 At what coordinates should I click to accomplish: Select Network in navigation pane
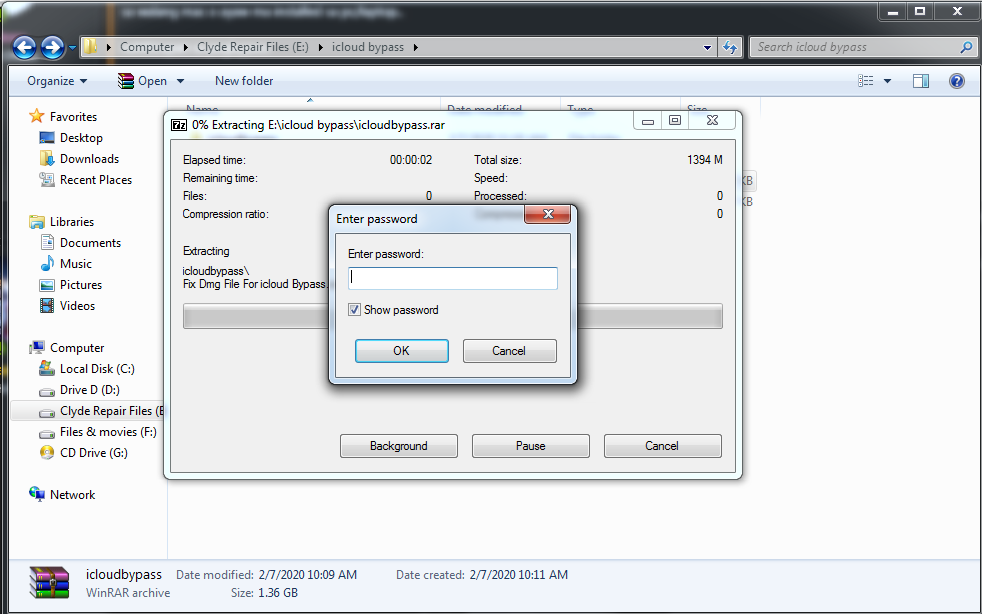tap(73, 495)
